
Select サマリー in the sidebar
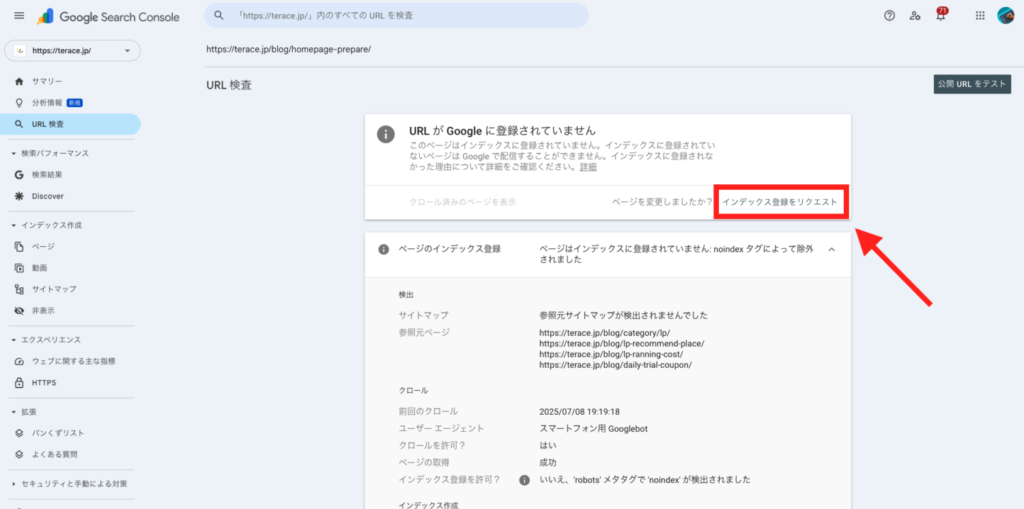coord(47,81)
